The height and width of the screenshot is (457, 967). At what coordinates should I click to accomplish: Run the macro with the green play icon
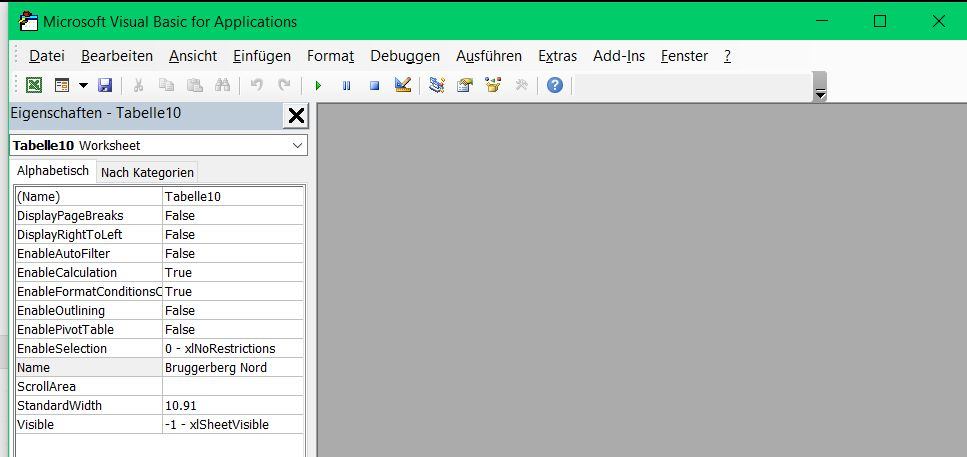point(318,86)
